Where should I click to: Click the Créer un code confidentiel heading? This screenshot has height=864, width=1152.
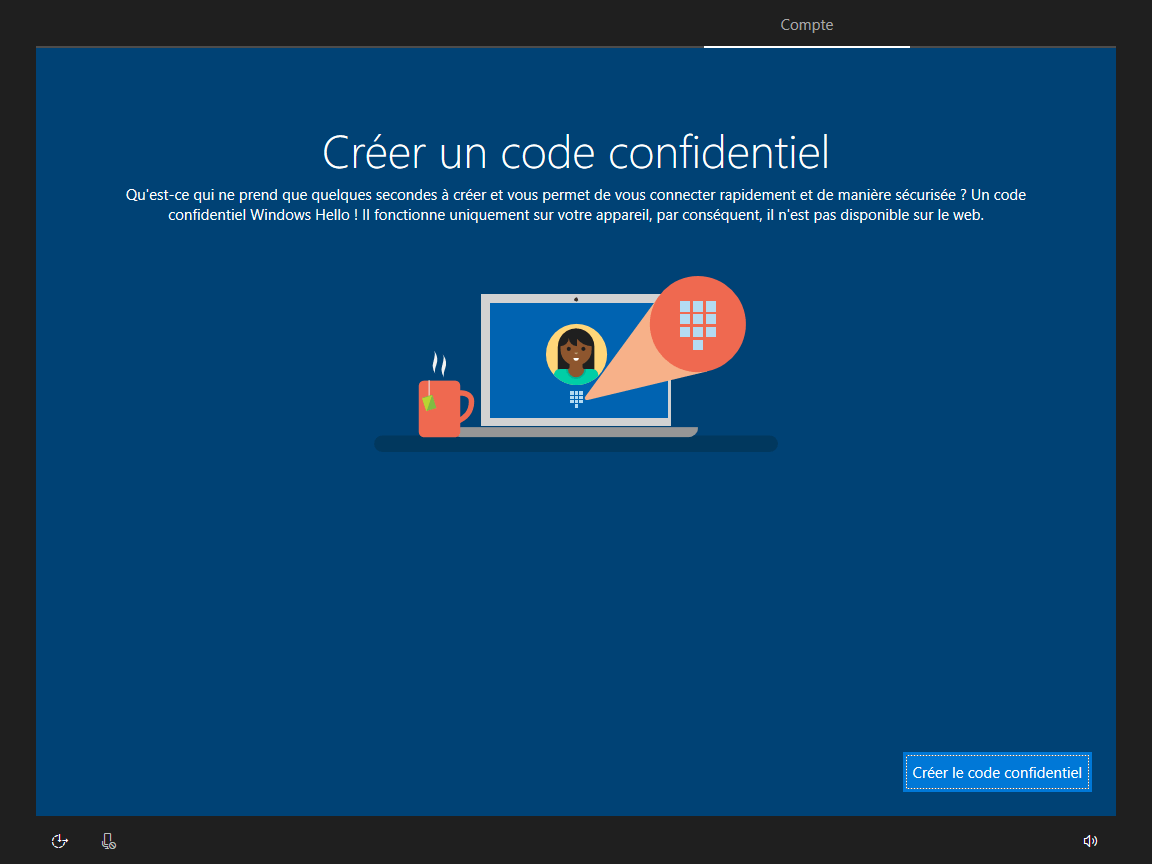[x=576, y=153]
